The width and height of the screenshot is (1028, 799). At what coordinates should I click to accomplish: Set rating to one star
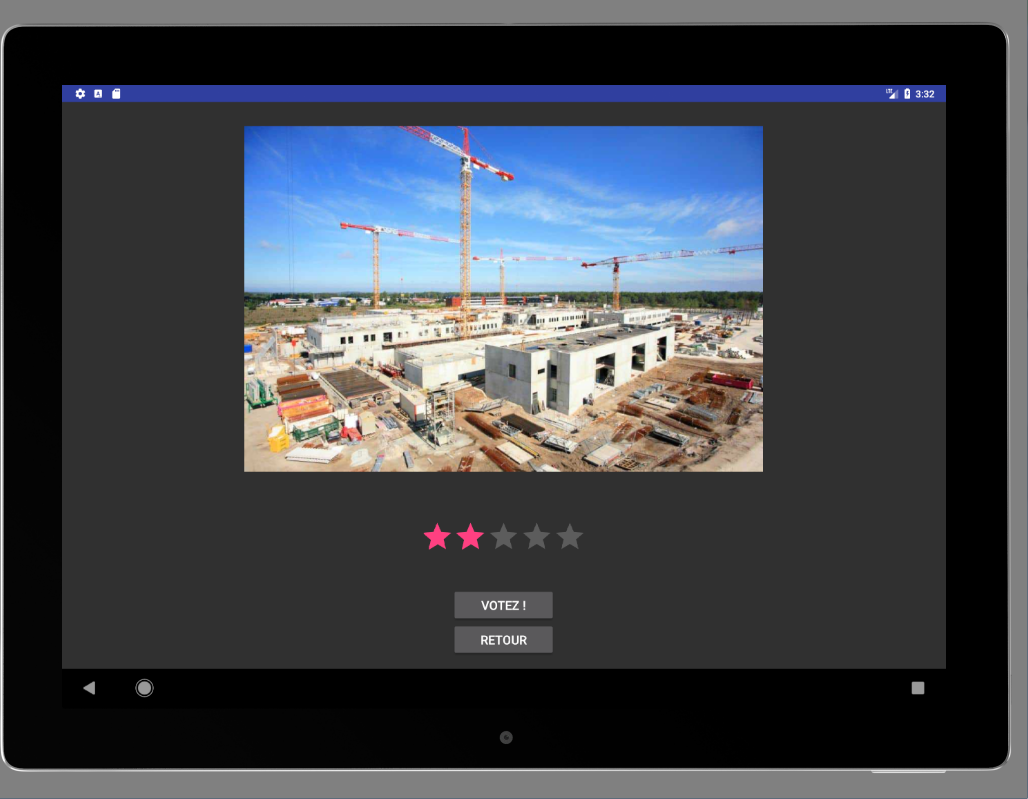tap(437, 537)
